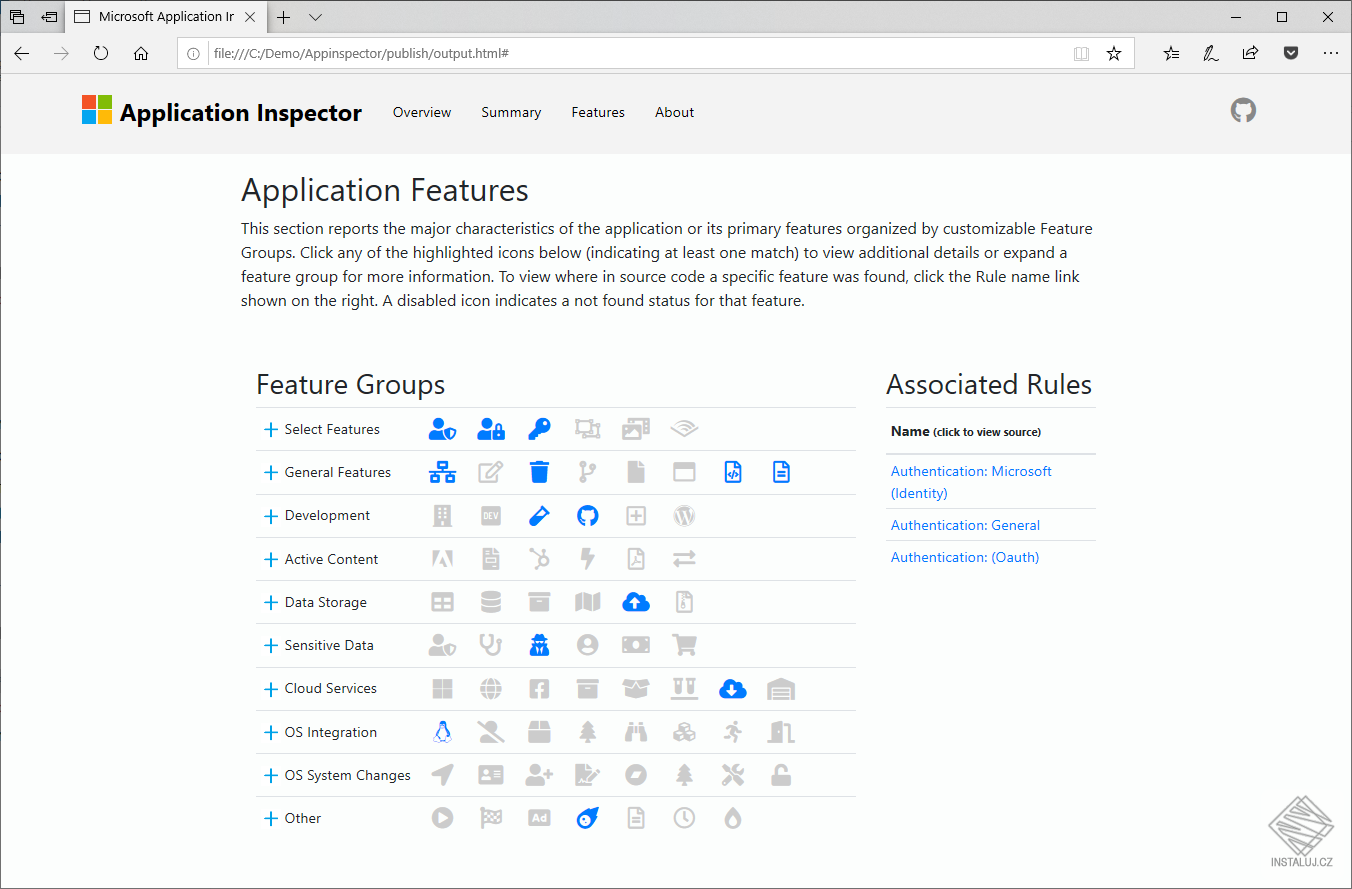Click the key icon in Select Features
Screen dimensions: 1352x889
click(x=539, y=429)
